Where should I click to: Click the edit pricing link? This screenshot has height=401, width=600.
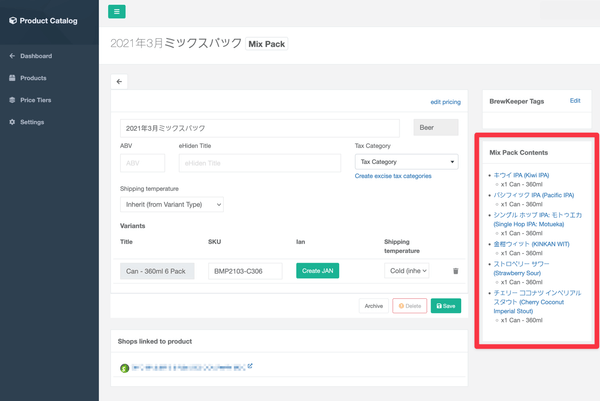point(445,102)
